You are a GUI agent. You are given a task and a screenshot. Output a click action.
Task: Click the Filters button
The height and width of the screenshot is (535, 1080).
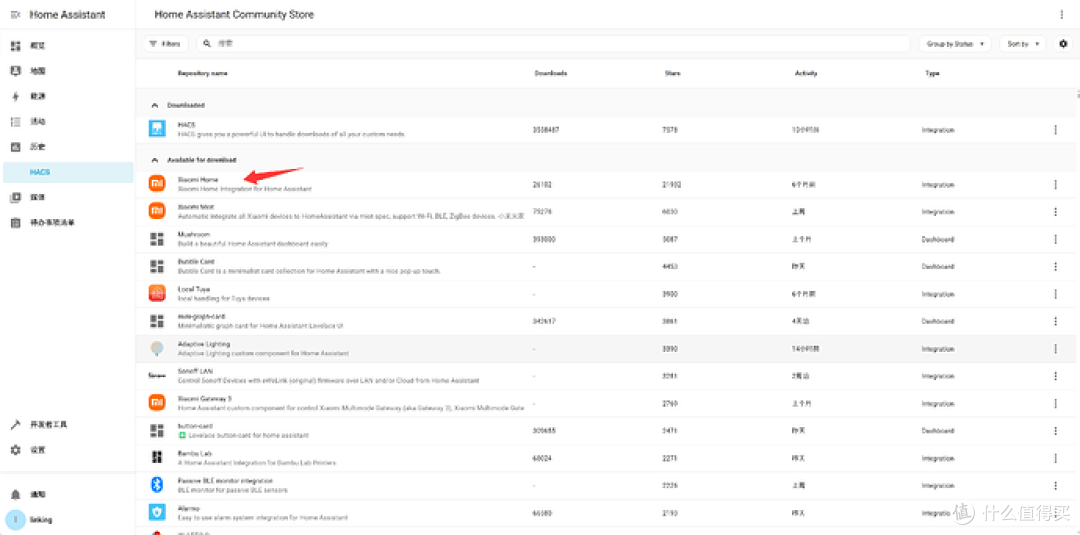tap(165, 43)
